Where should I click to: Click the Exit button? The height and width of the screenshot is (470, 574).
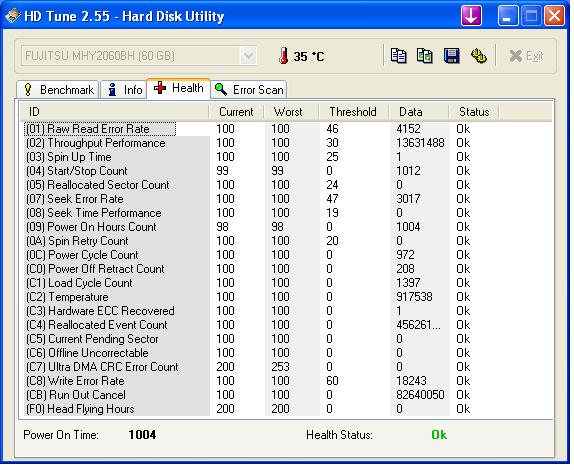pos(526,56)
